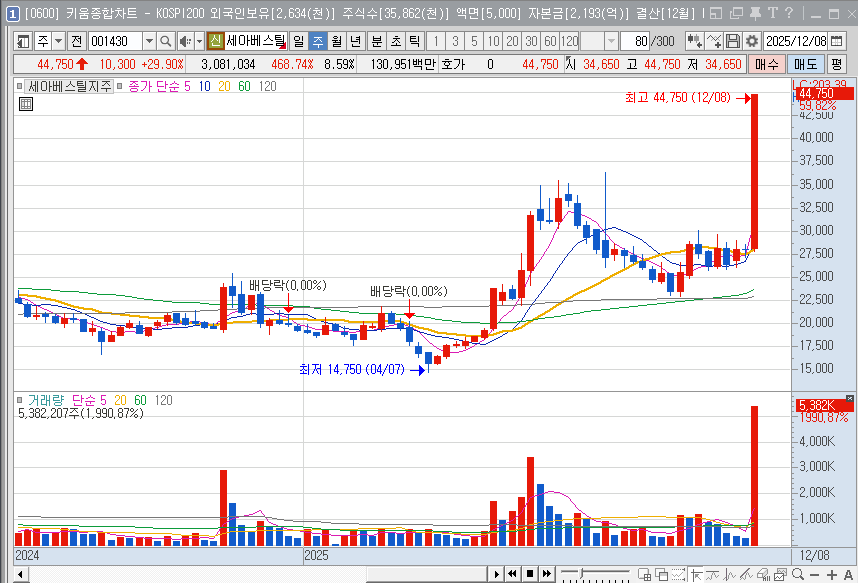This screenshot has width=858, height=583.
Task: Click the bottom toolbar magnifier zoom icon
Action: pos(798,574)
